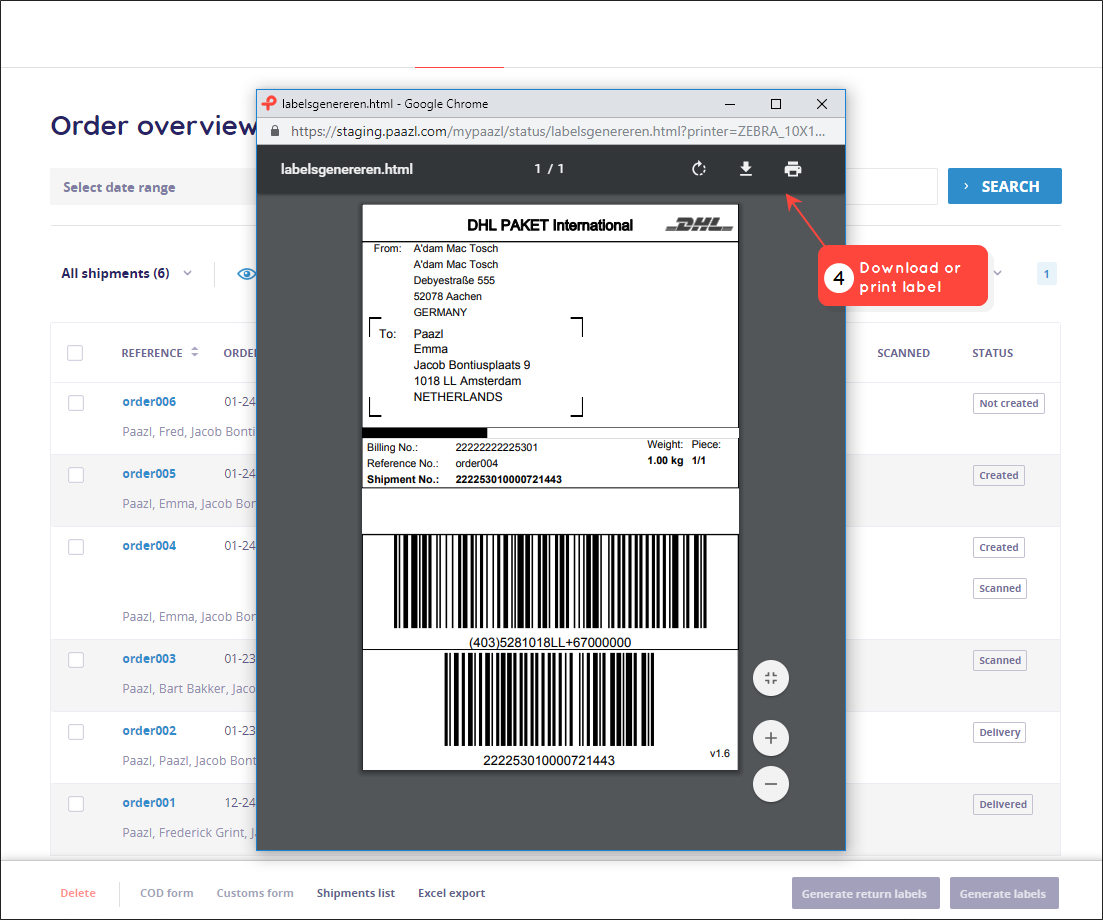Choose Excel export in the bottom bar
This screenshot has height=920, width=1103.
[x=452, y=893]
